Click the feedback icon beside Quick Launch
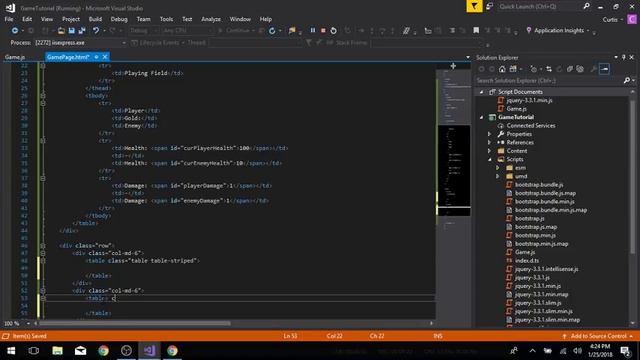The image size is (640, 360). (489, 7)
